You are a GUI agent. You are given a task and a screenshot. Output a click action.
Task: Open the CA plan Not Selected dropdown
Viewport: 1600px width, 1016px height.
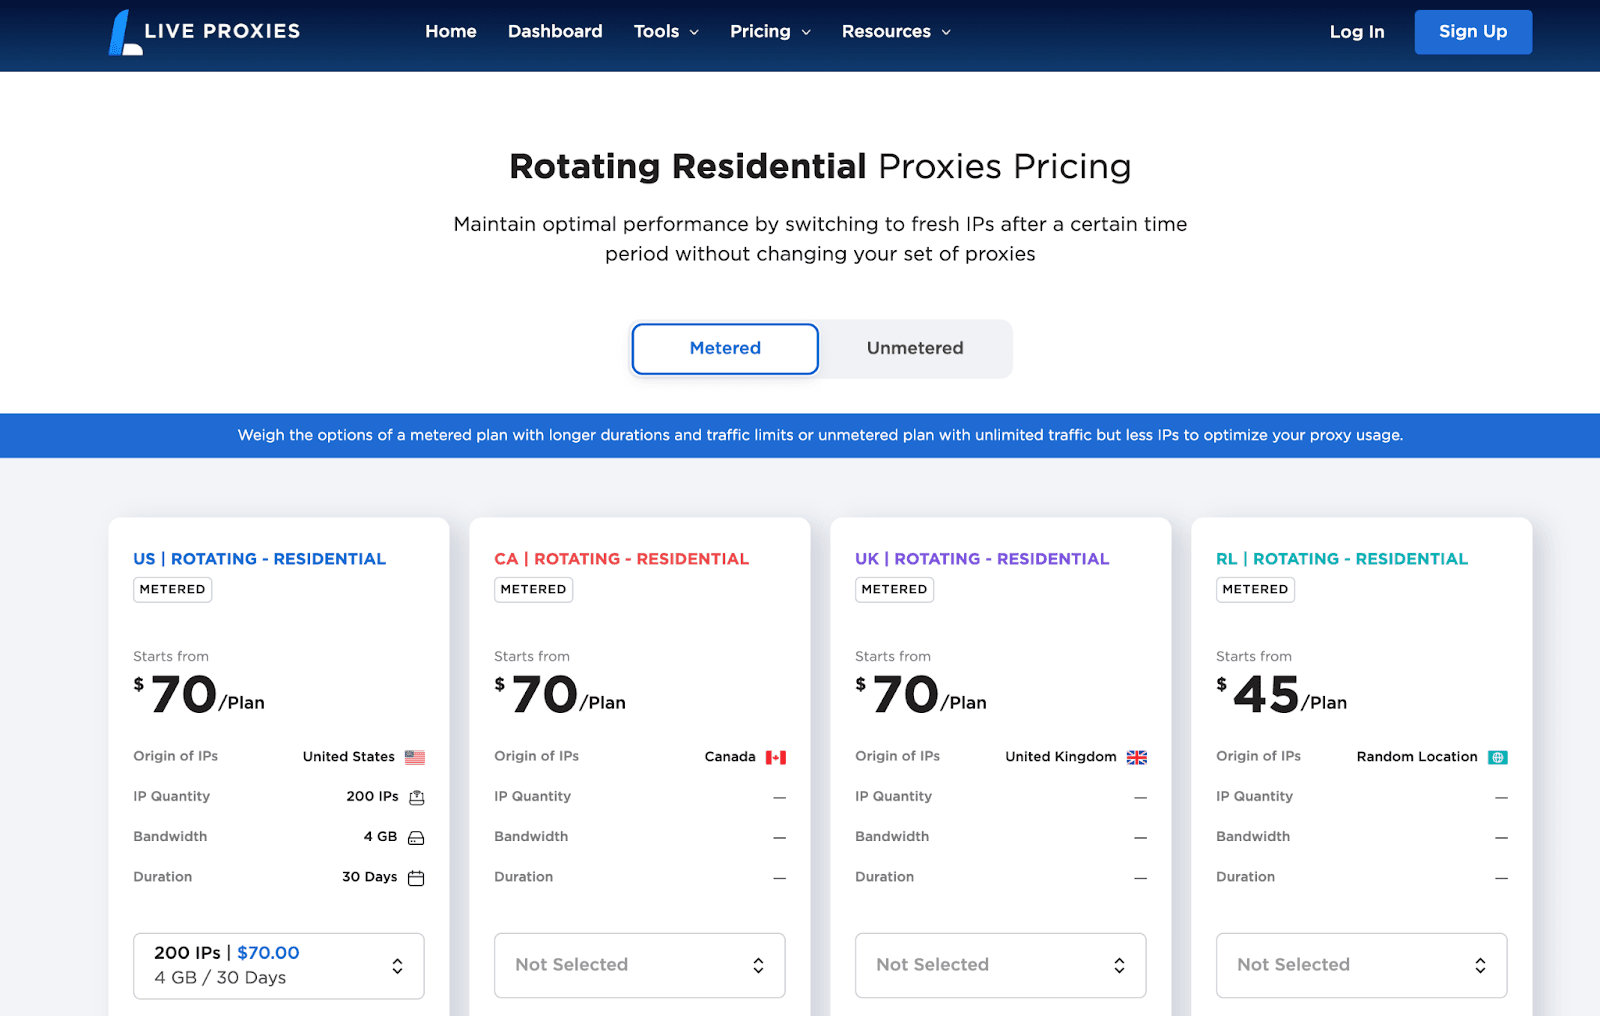click(640, 965)
